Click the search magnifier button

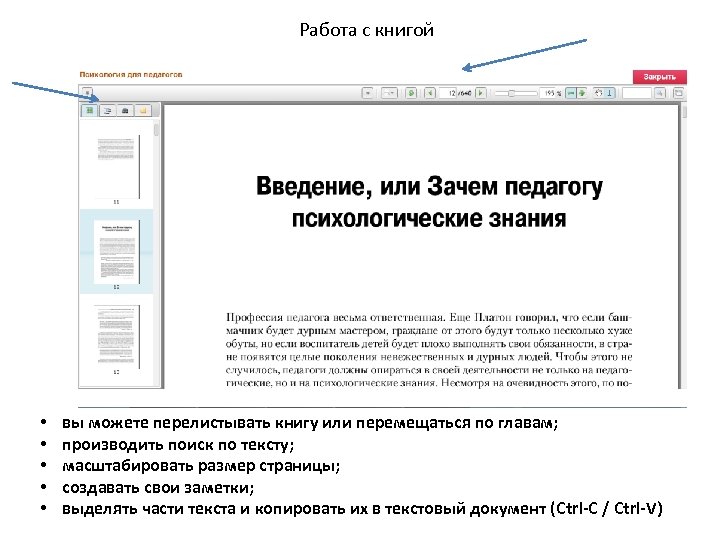[660, 93]
